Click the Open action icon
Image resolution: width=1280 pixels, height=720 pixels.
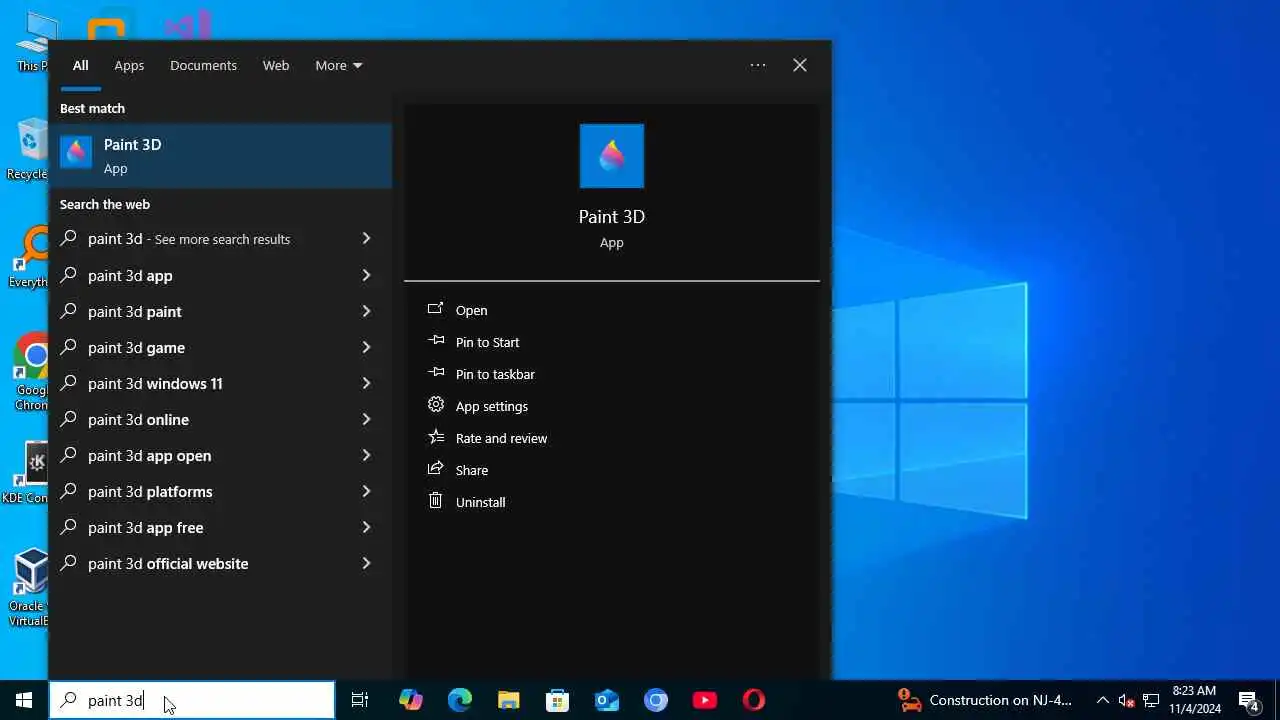(435, 310)
